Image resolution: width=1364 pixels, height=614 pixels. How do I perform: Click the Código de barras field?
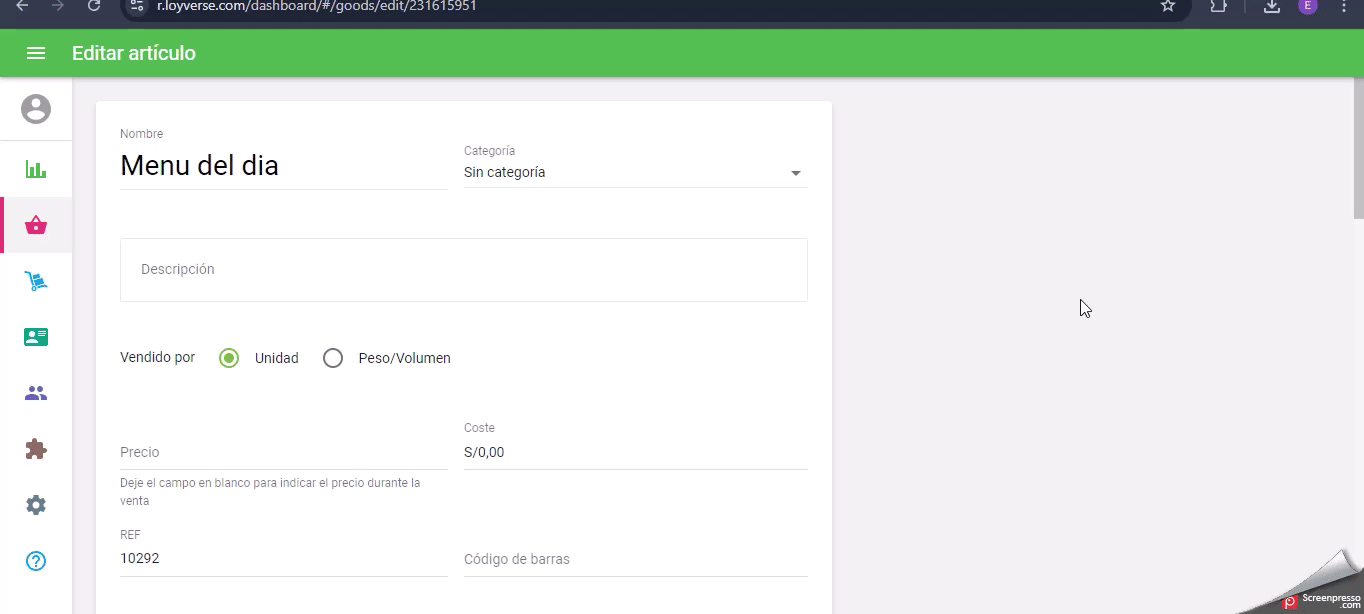tap(635, 559)
